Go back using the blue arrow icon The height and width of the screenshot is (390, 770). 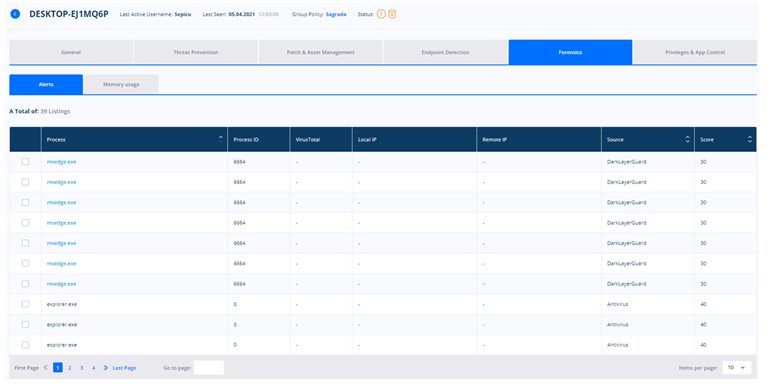[x=15, y=14]
